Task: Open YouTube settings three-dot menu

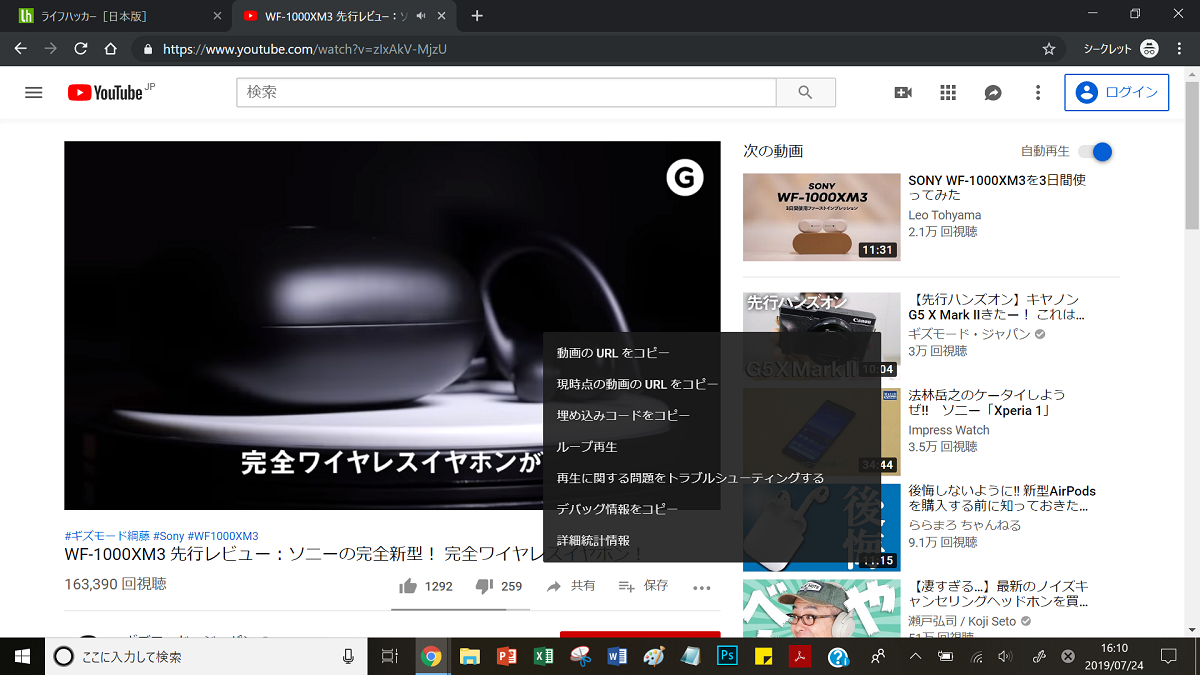Action: [1038, 92]
